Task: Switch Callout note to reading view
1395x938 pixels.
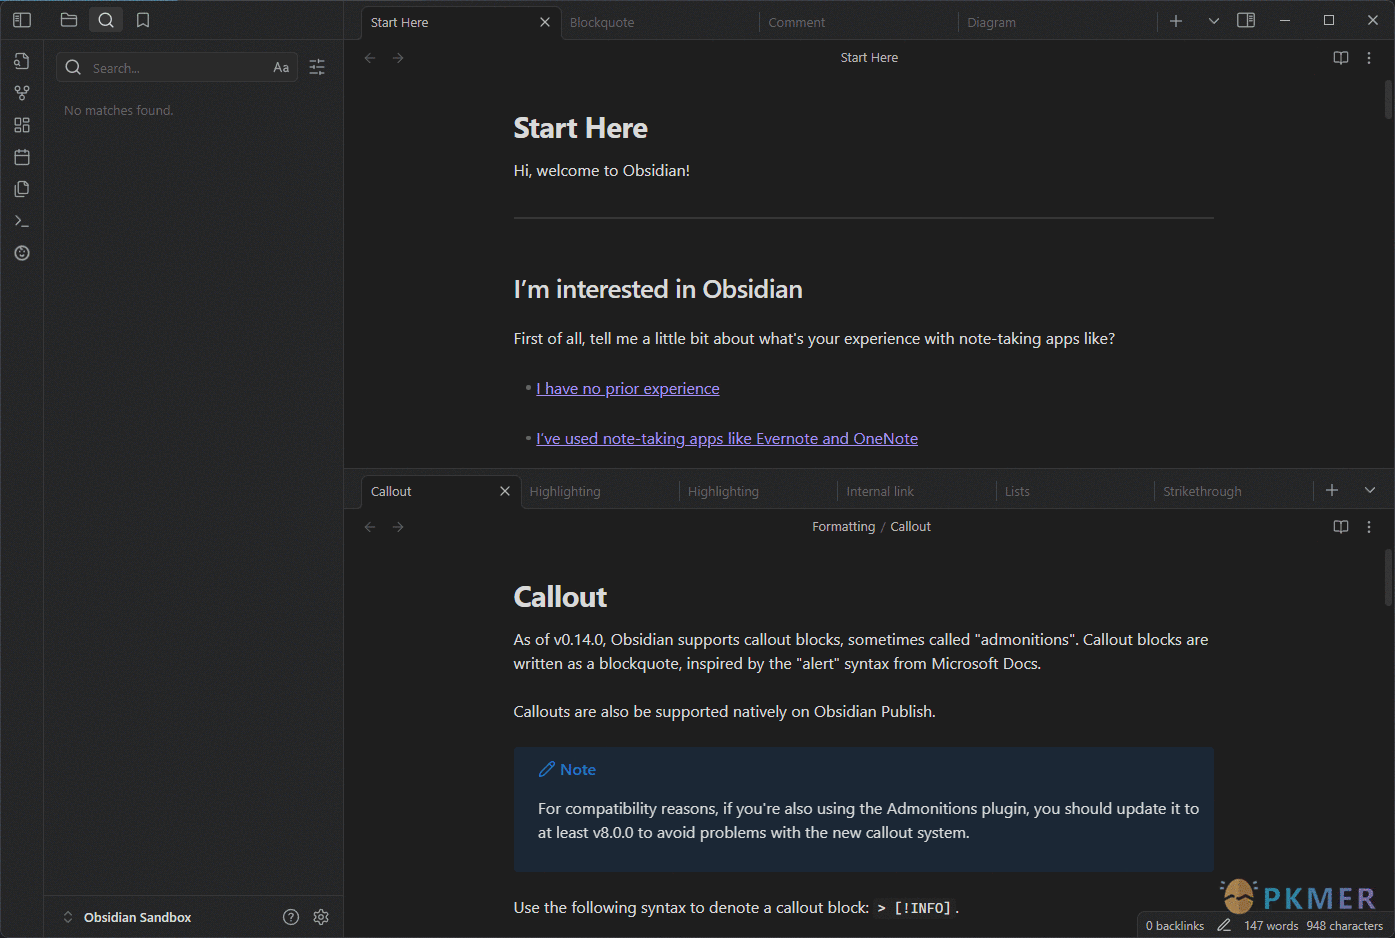Action: coord(1341,527)
